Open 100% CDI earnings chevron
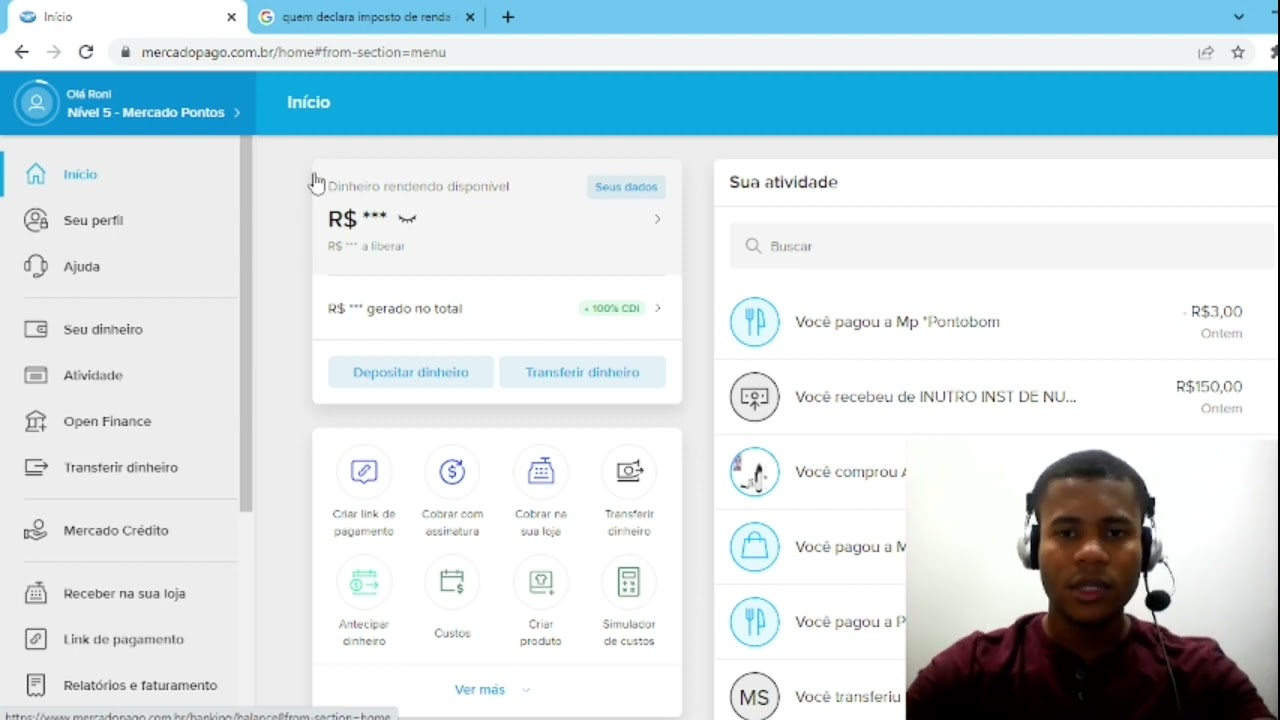 click(657, 308)
